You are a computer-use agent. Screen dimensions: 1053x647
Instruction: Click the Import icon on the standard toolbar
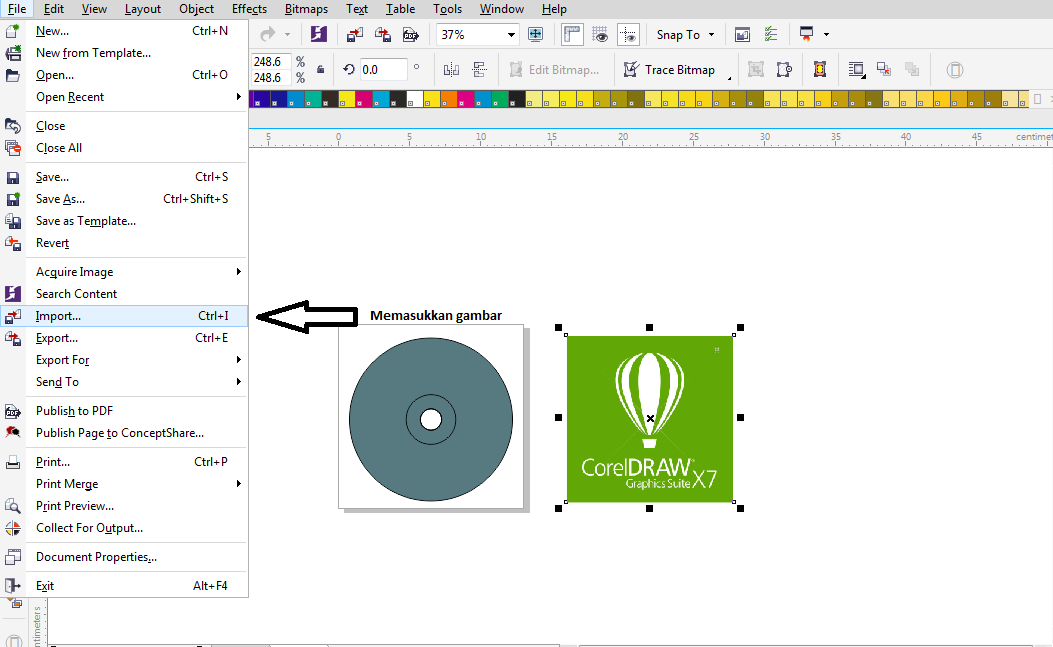pos(353,33)
